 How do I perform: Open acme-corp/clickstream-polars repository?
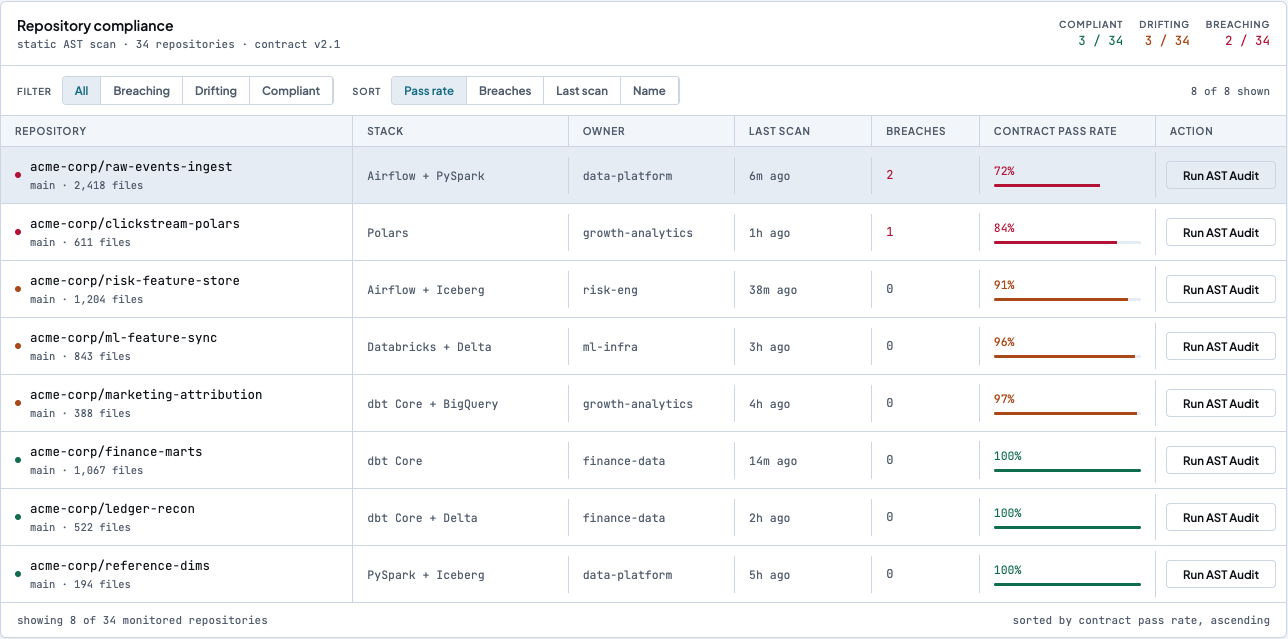tap(135, 224)
